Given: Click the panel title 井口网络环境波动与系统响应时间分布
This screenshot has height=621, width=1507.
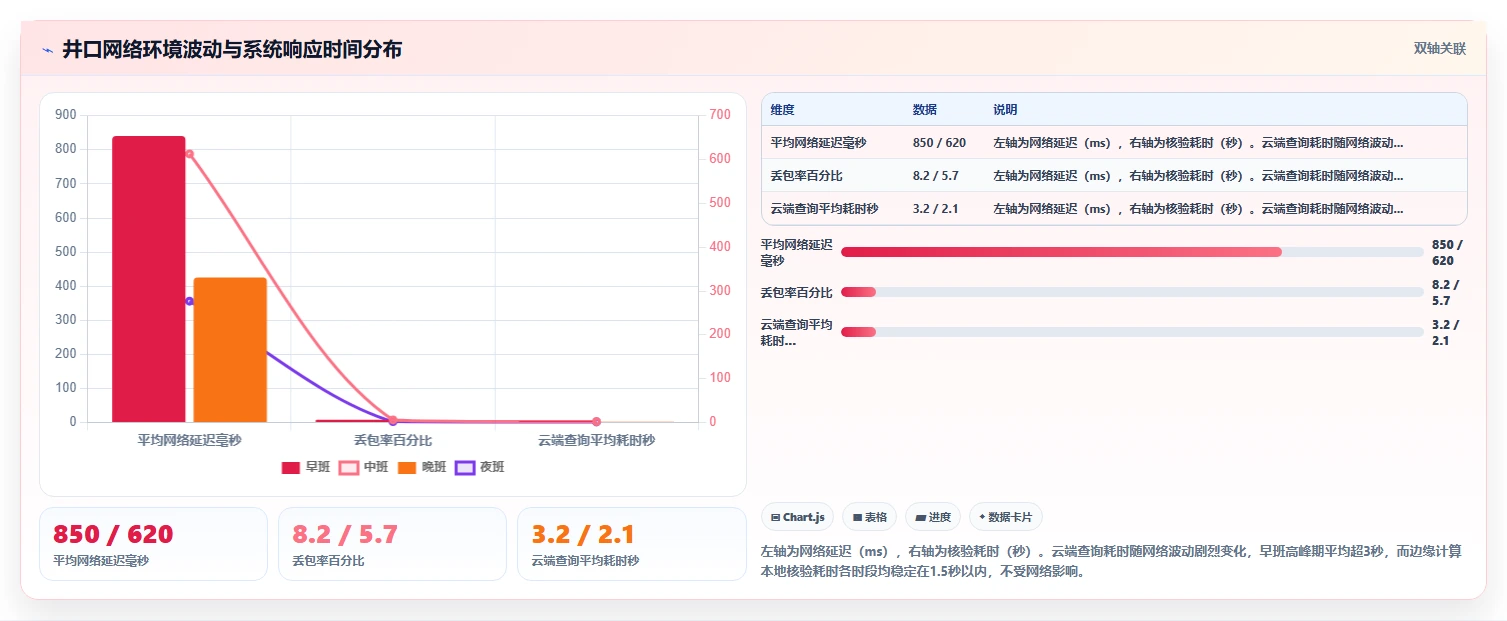Looking at the screenshot, I should (x=232, y=49).
